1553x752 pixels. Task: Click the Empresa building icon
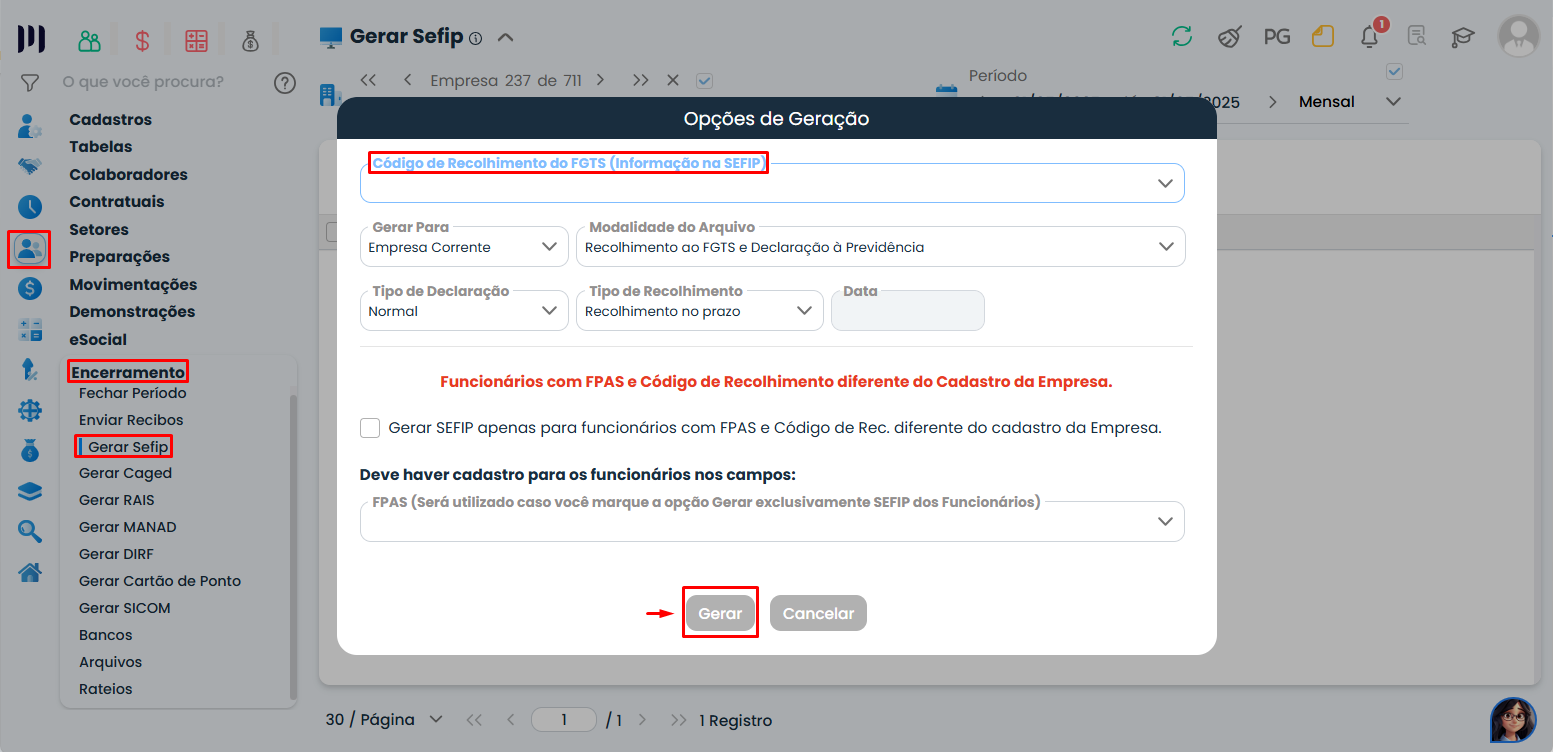tap(327, 94)
